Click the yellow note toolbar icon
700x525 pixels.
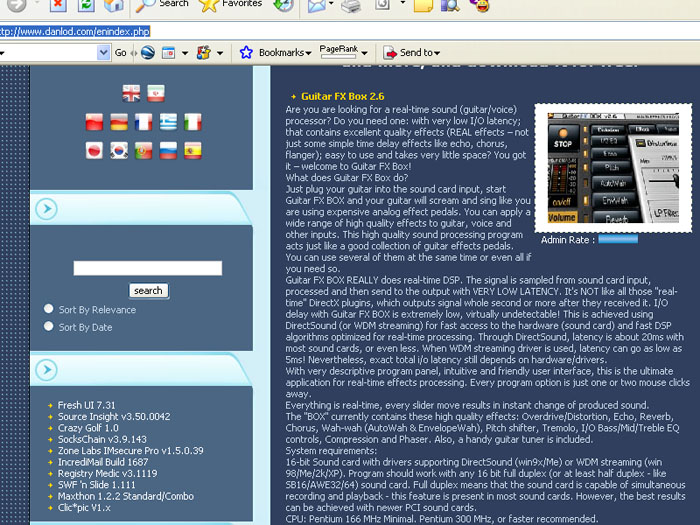pyautogui.click(x=423, y=5)
